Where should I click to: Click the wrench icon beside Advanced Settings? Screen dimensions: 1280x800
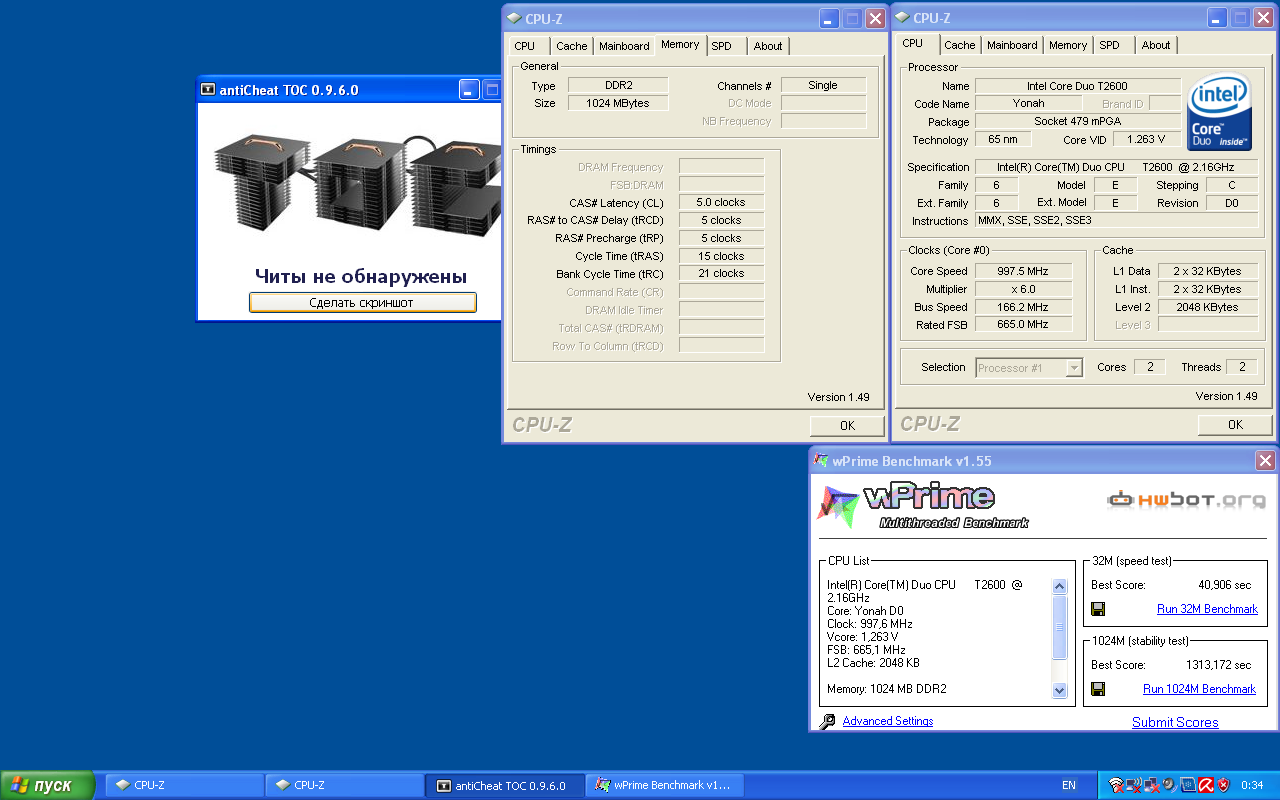click(827, 722)
